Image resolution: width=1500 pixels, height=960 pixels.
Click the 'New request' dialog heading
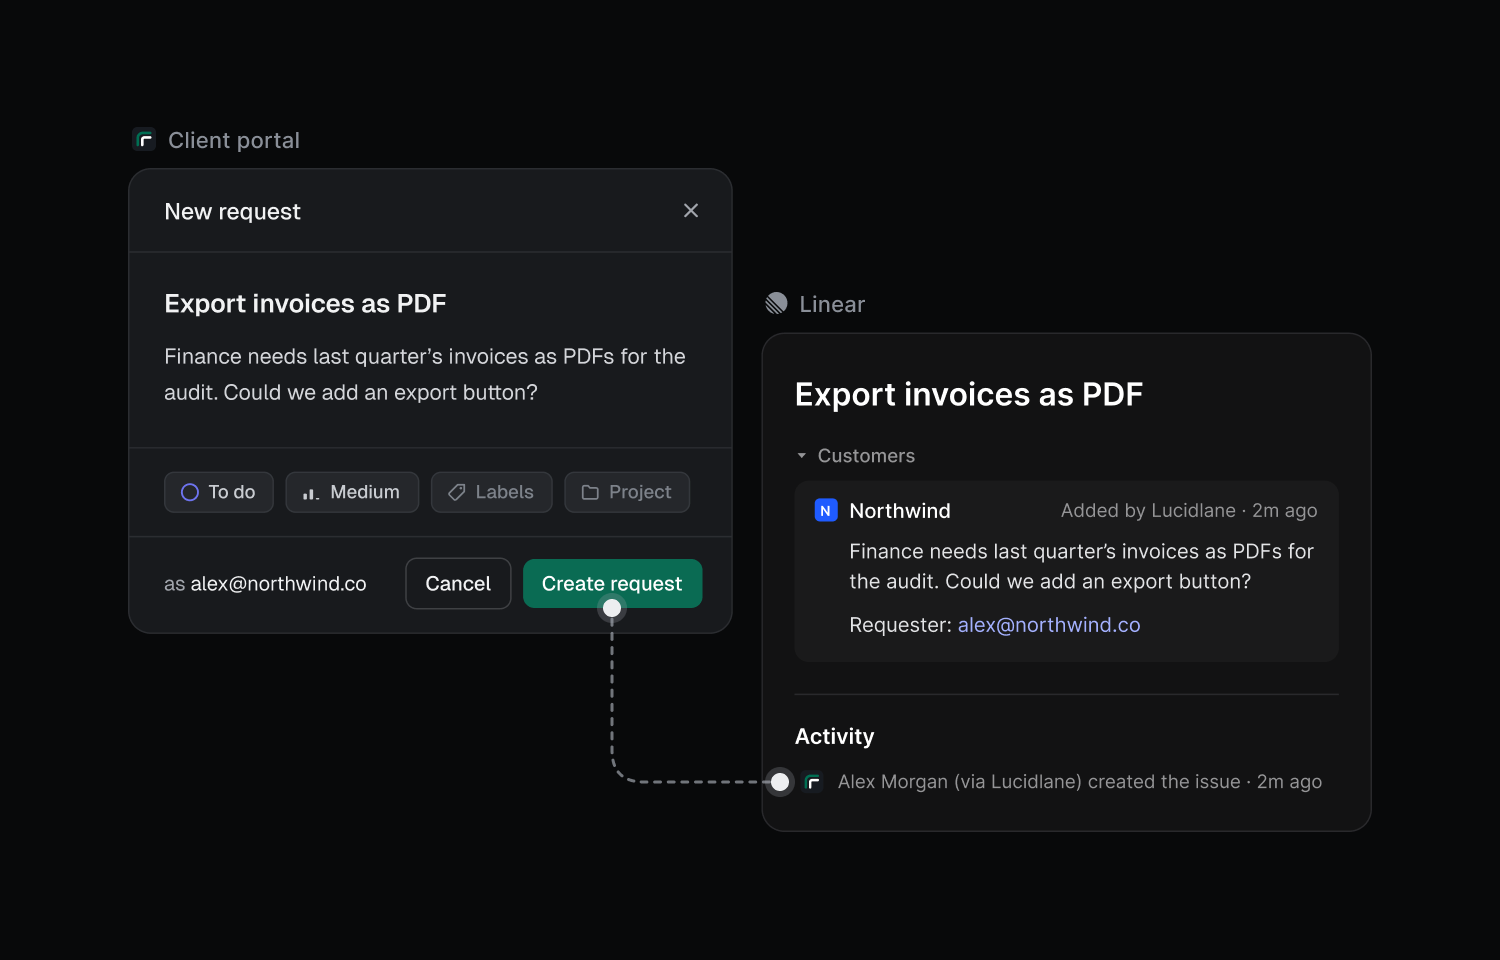(232, 211)
